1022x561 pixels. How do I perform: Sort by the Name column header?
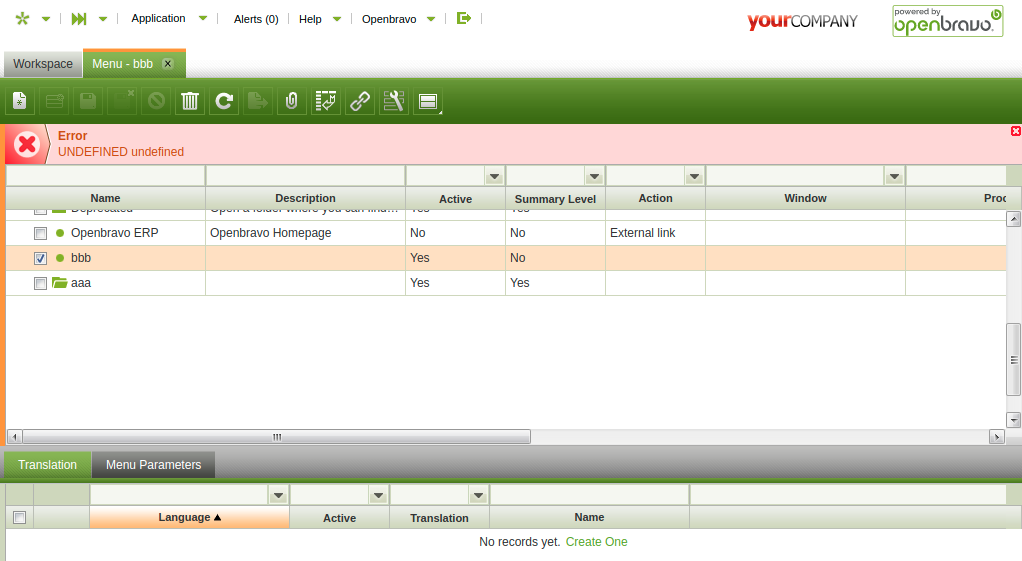coord(106,198)
